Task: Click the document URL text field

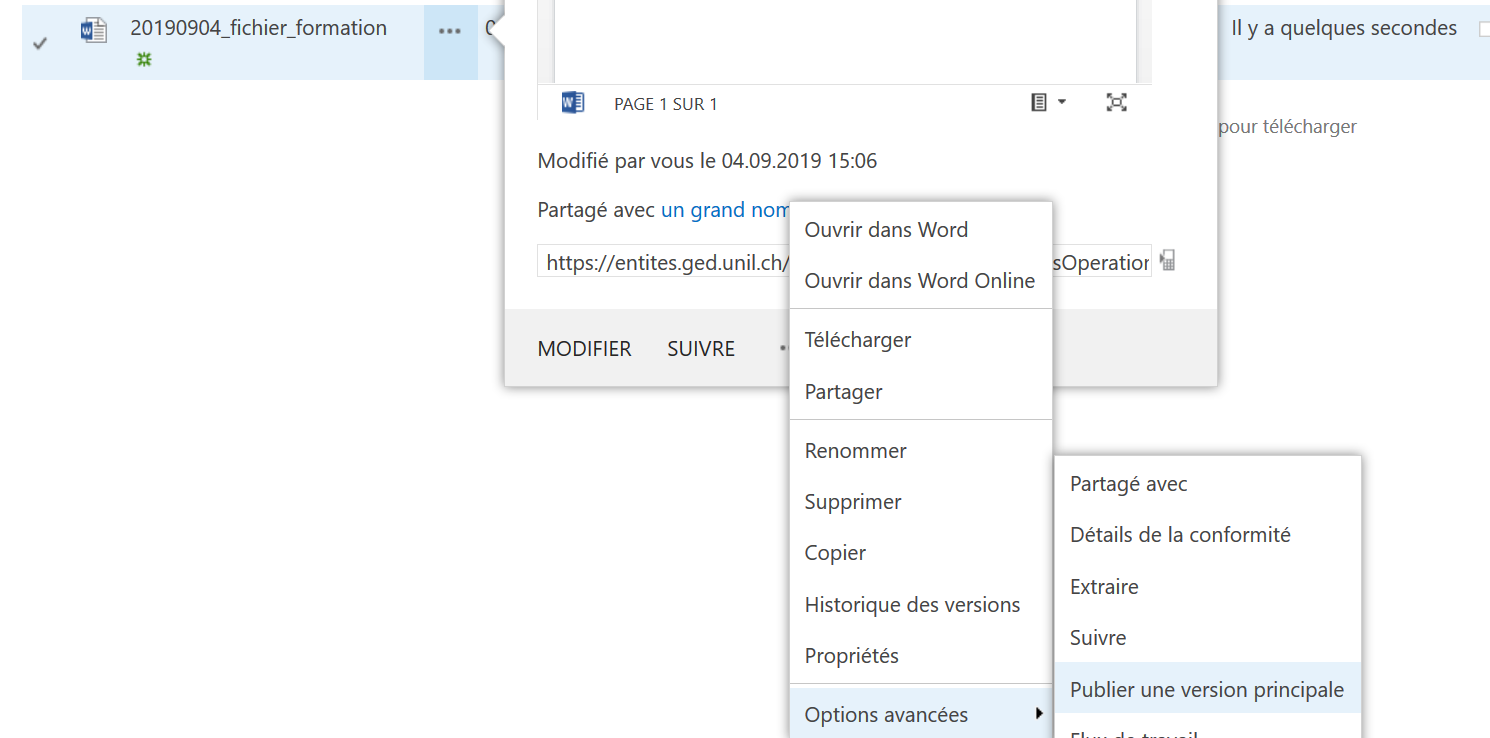Action: pos(662,263)
